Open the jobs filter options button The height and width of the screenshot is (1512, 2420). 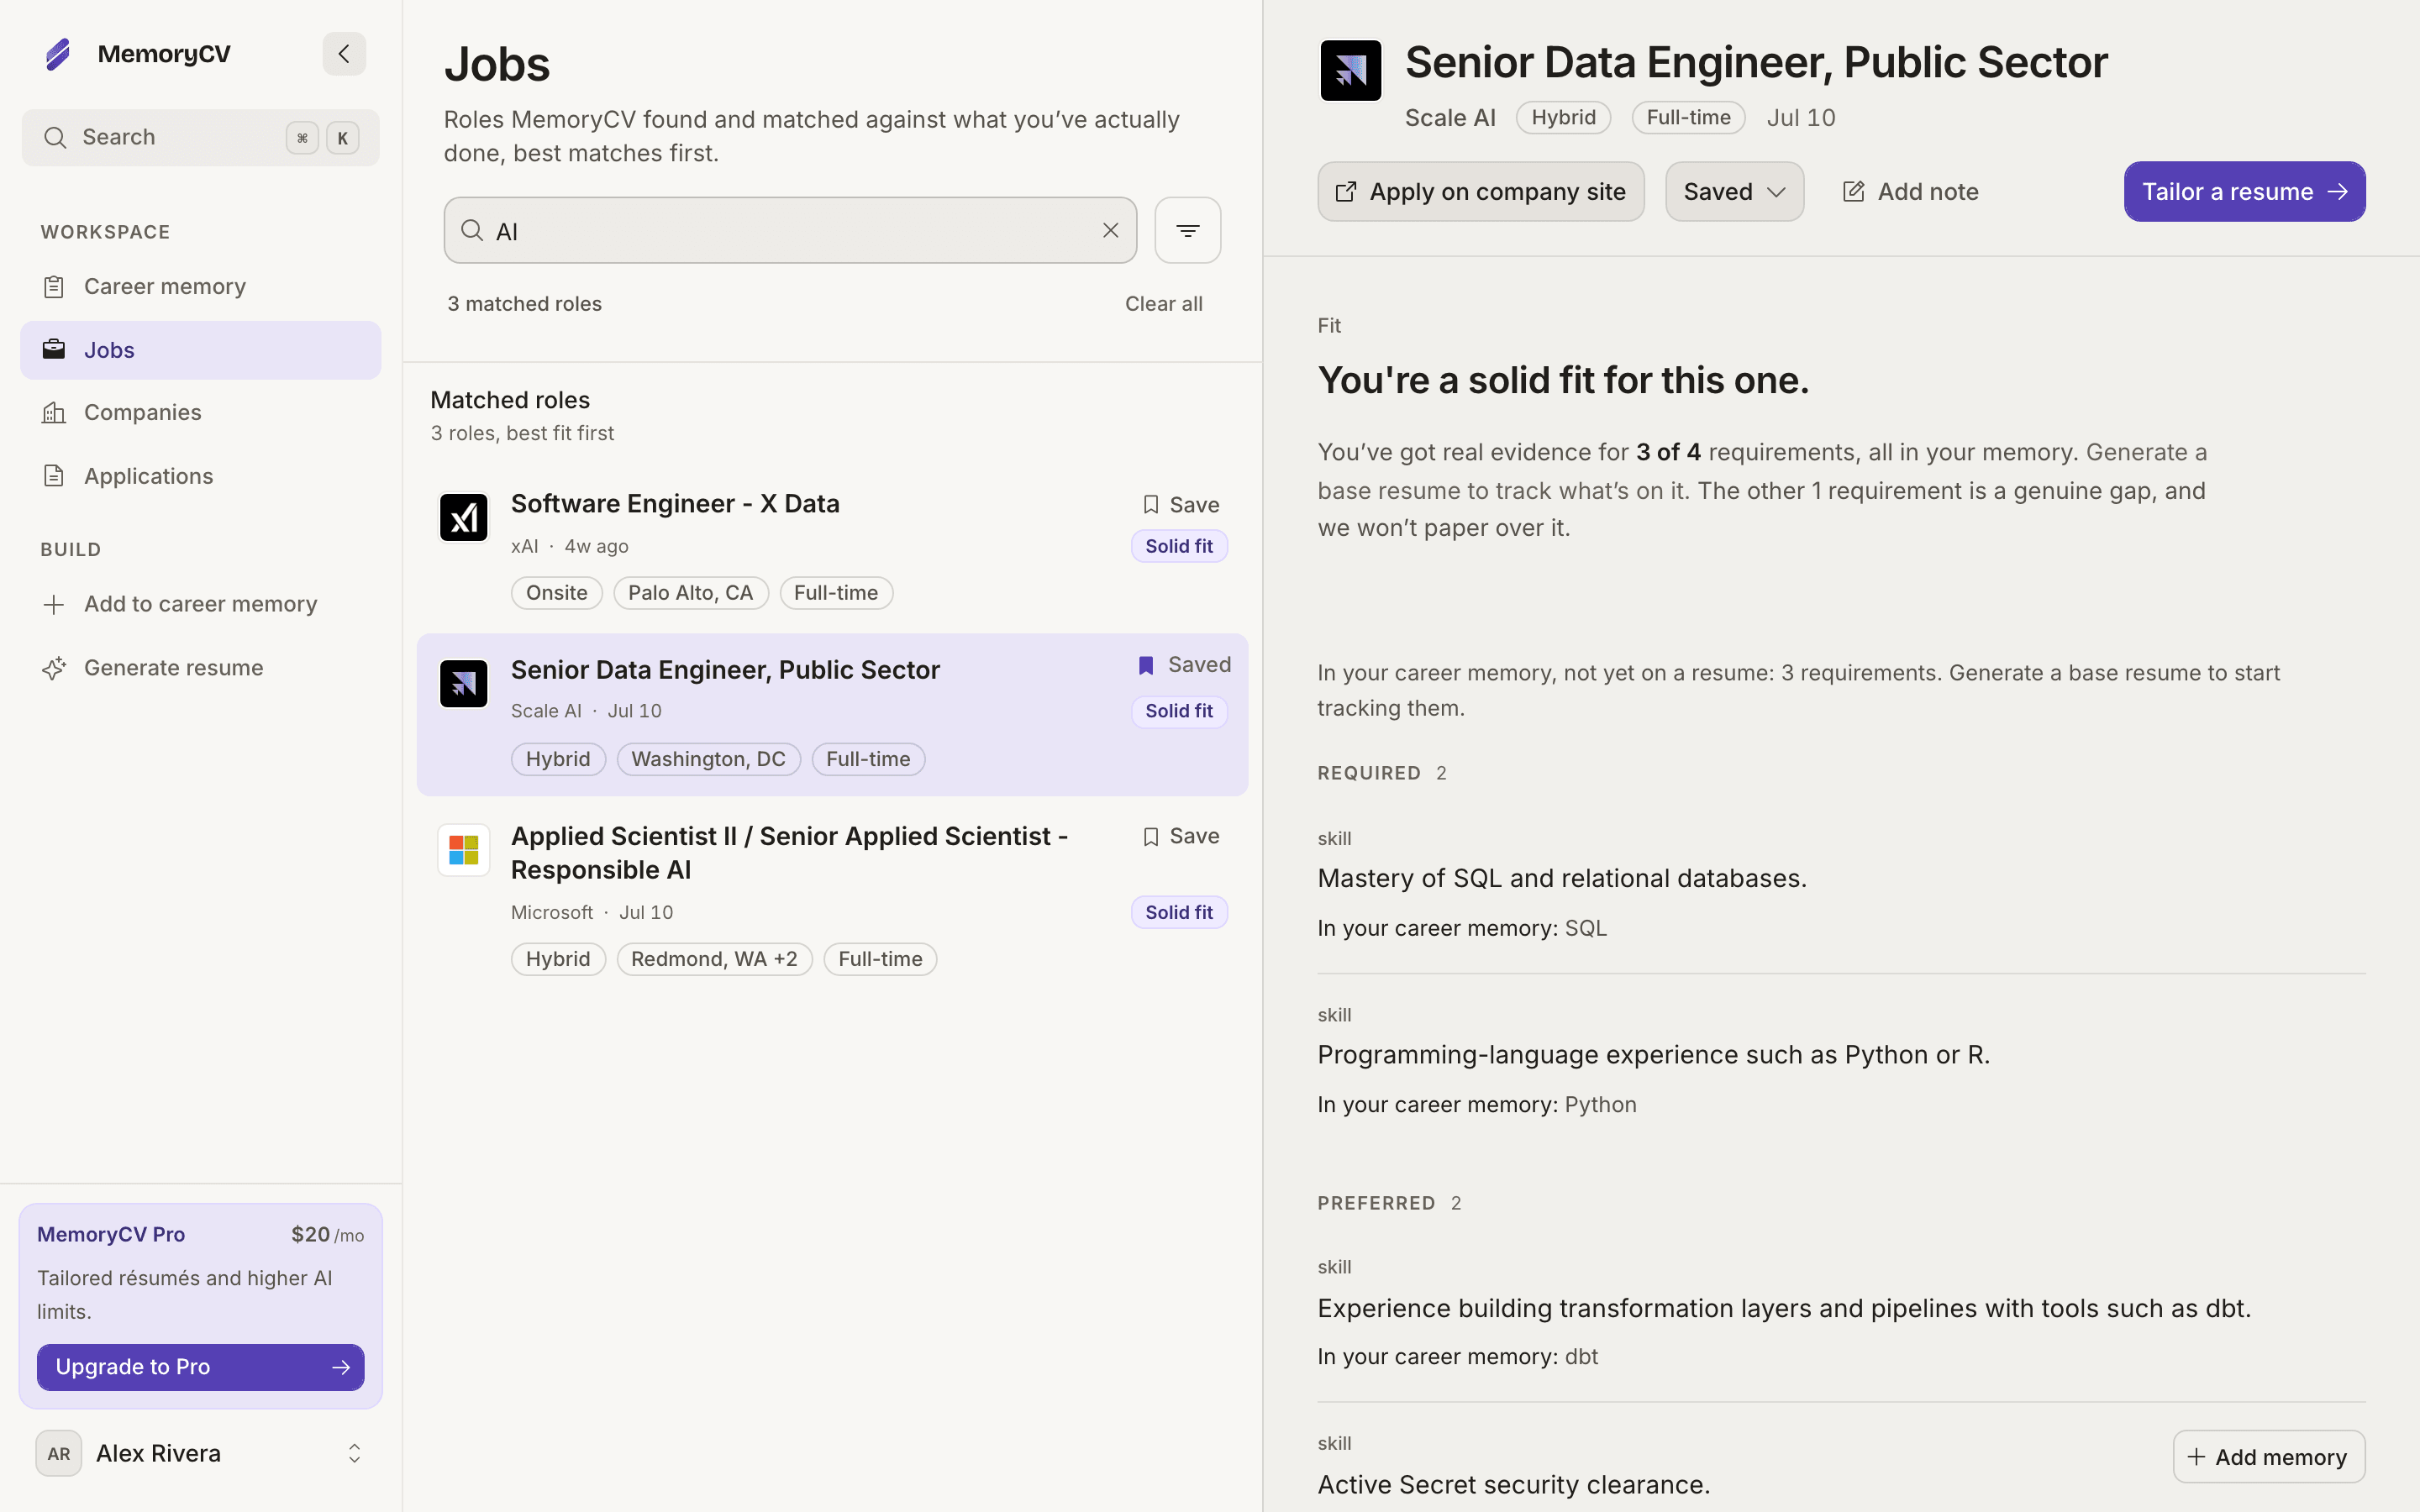[1188, 230]
